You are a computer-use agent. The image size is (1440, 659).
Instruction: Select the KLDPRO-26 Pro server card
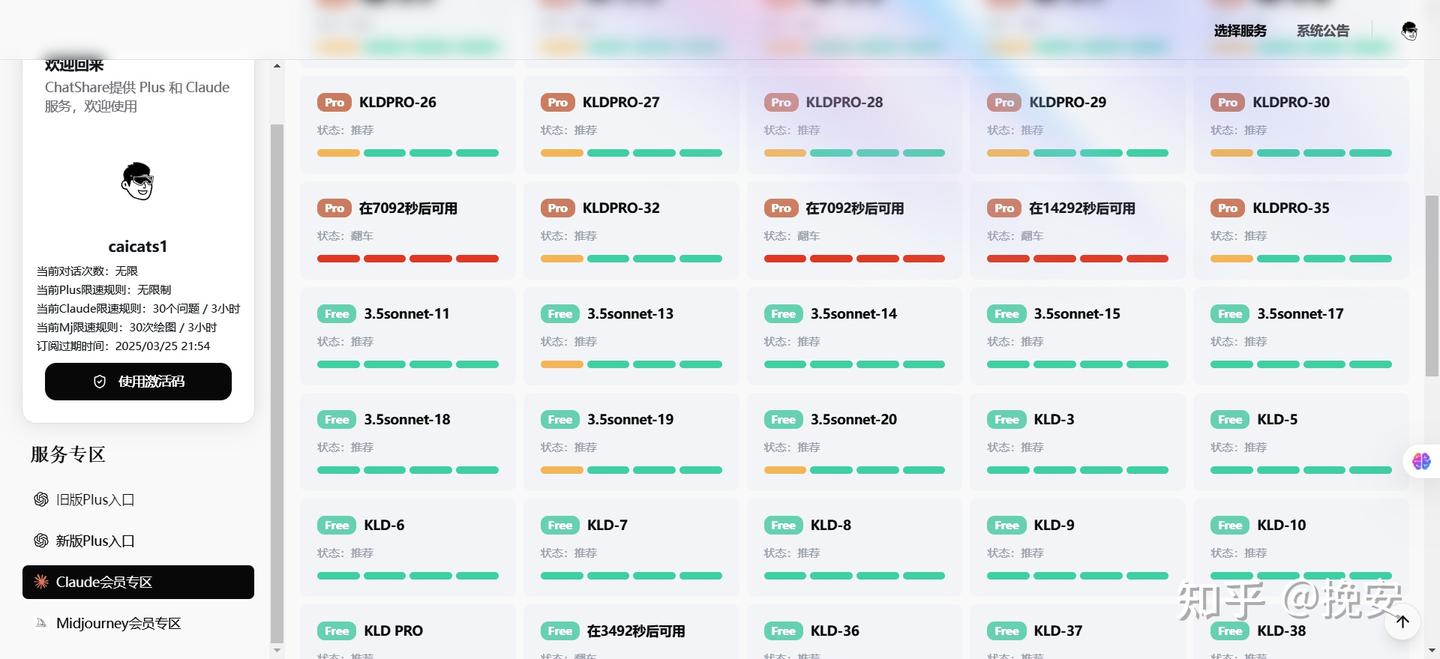(408, 124)
